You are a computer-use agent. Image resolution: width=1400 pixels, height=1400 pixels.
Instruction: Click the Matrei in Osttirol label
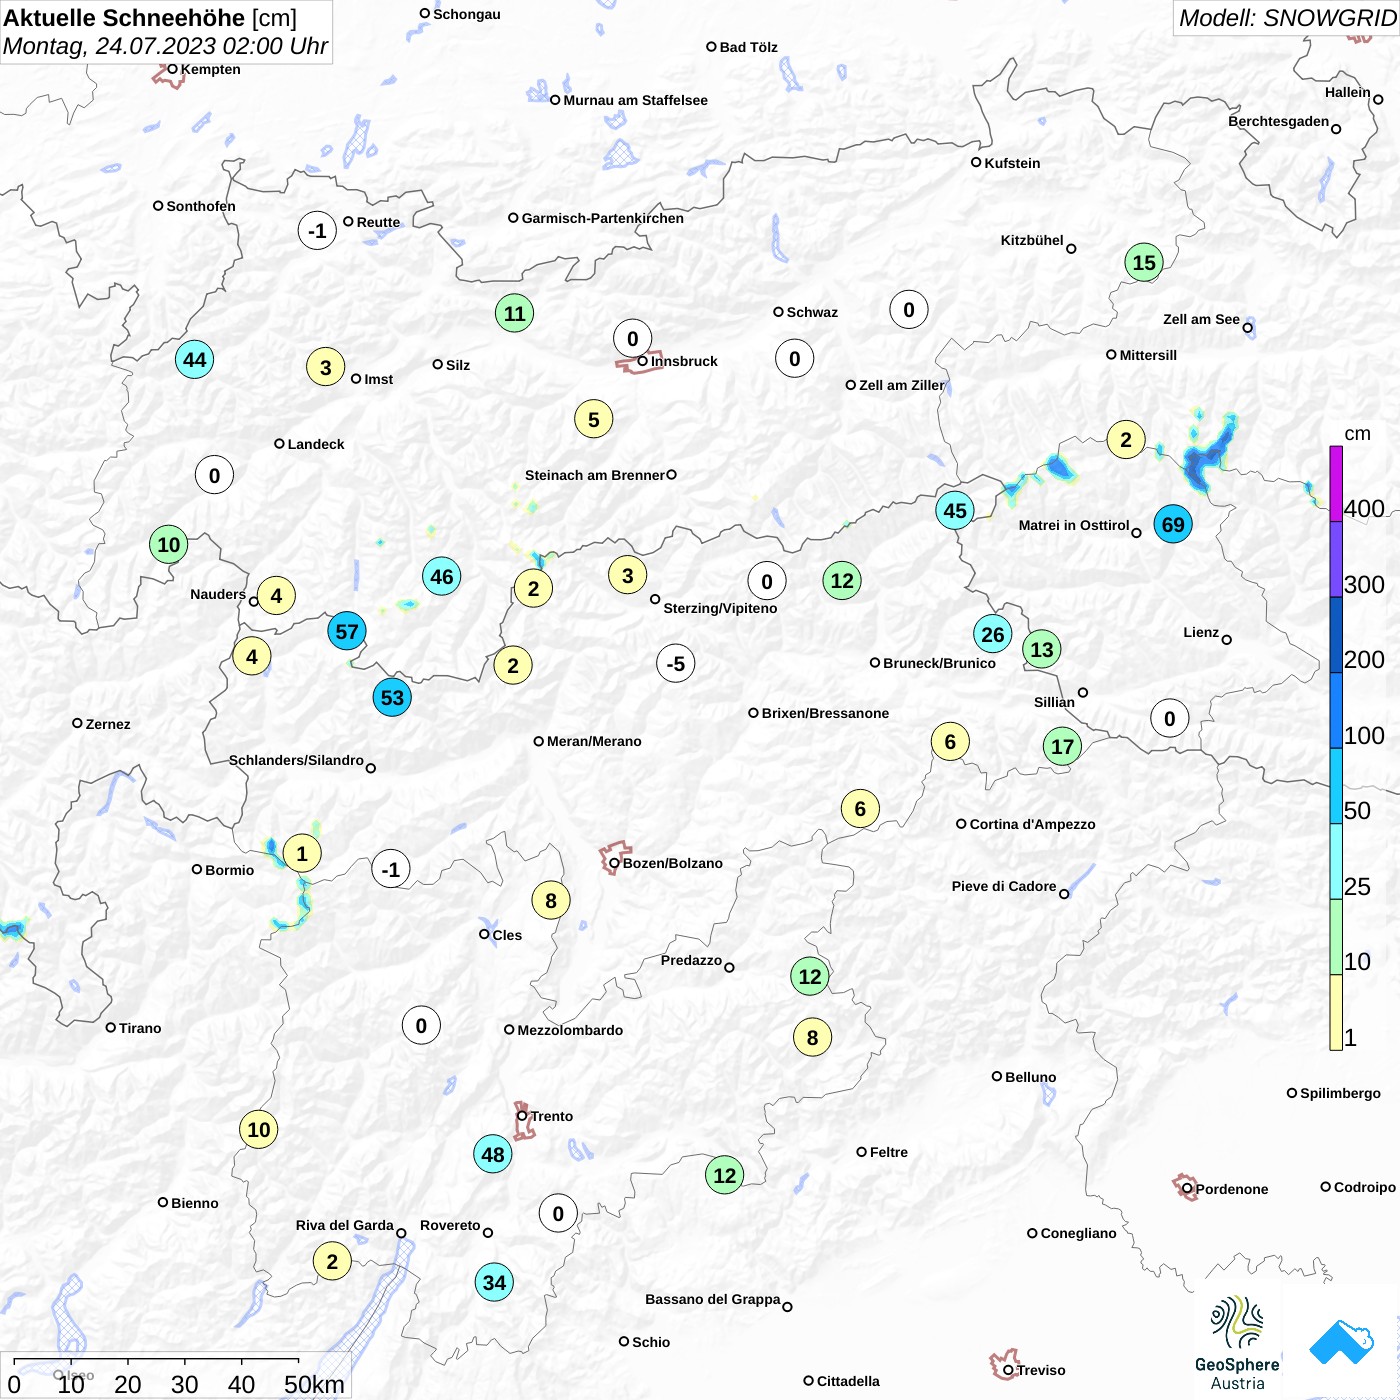(x=1074, y=525)
